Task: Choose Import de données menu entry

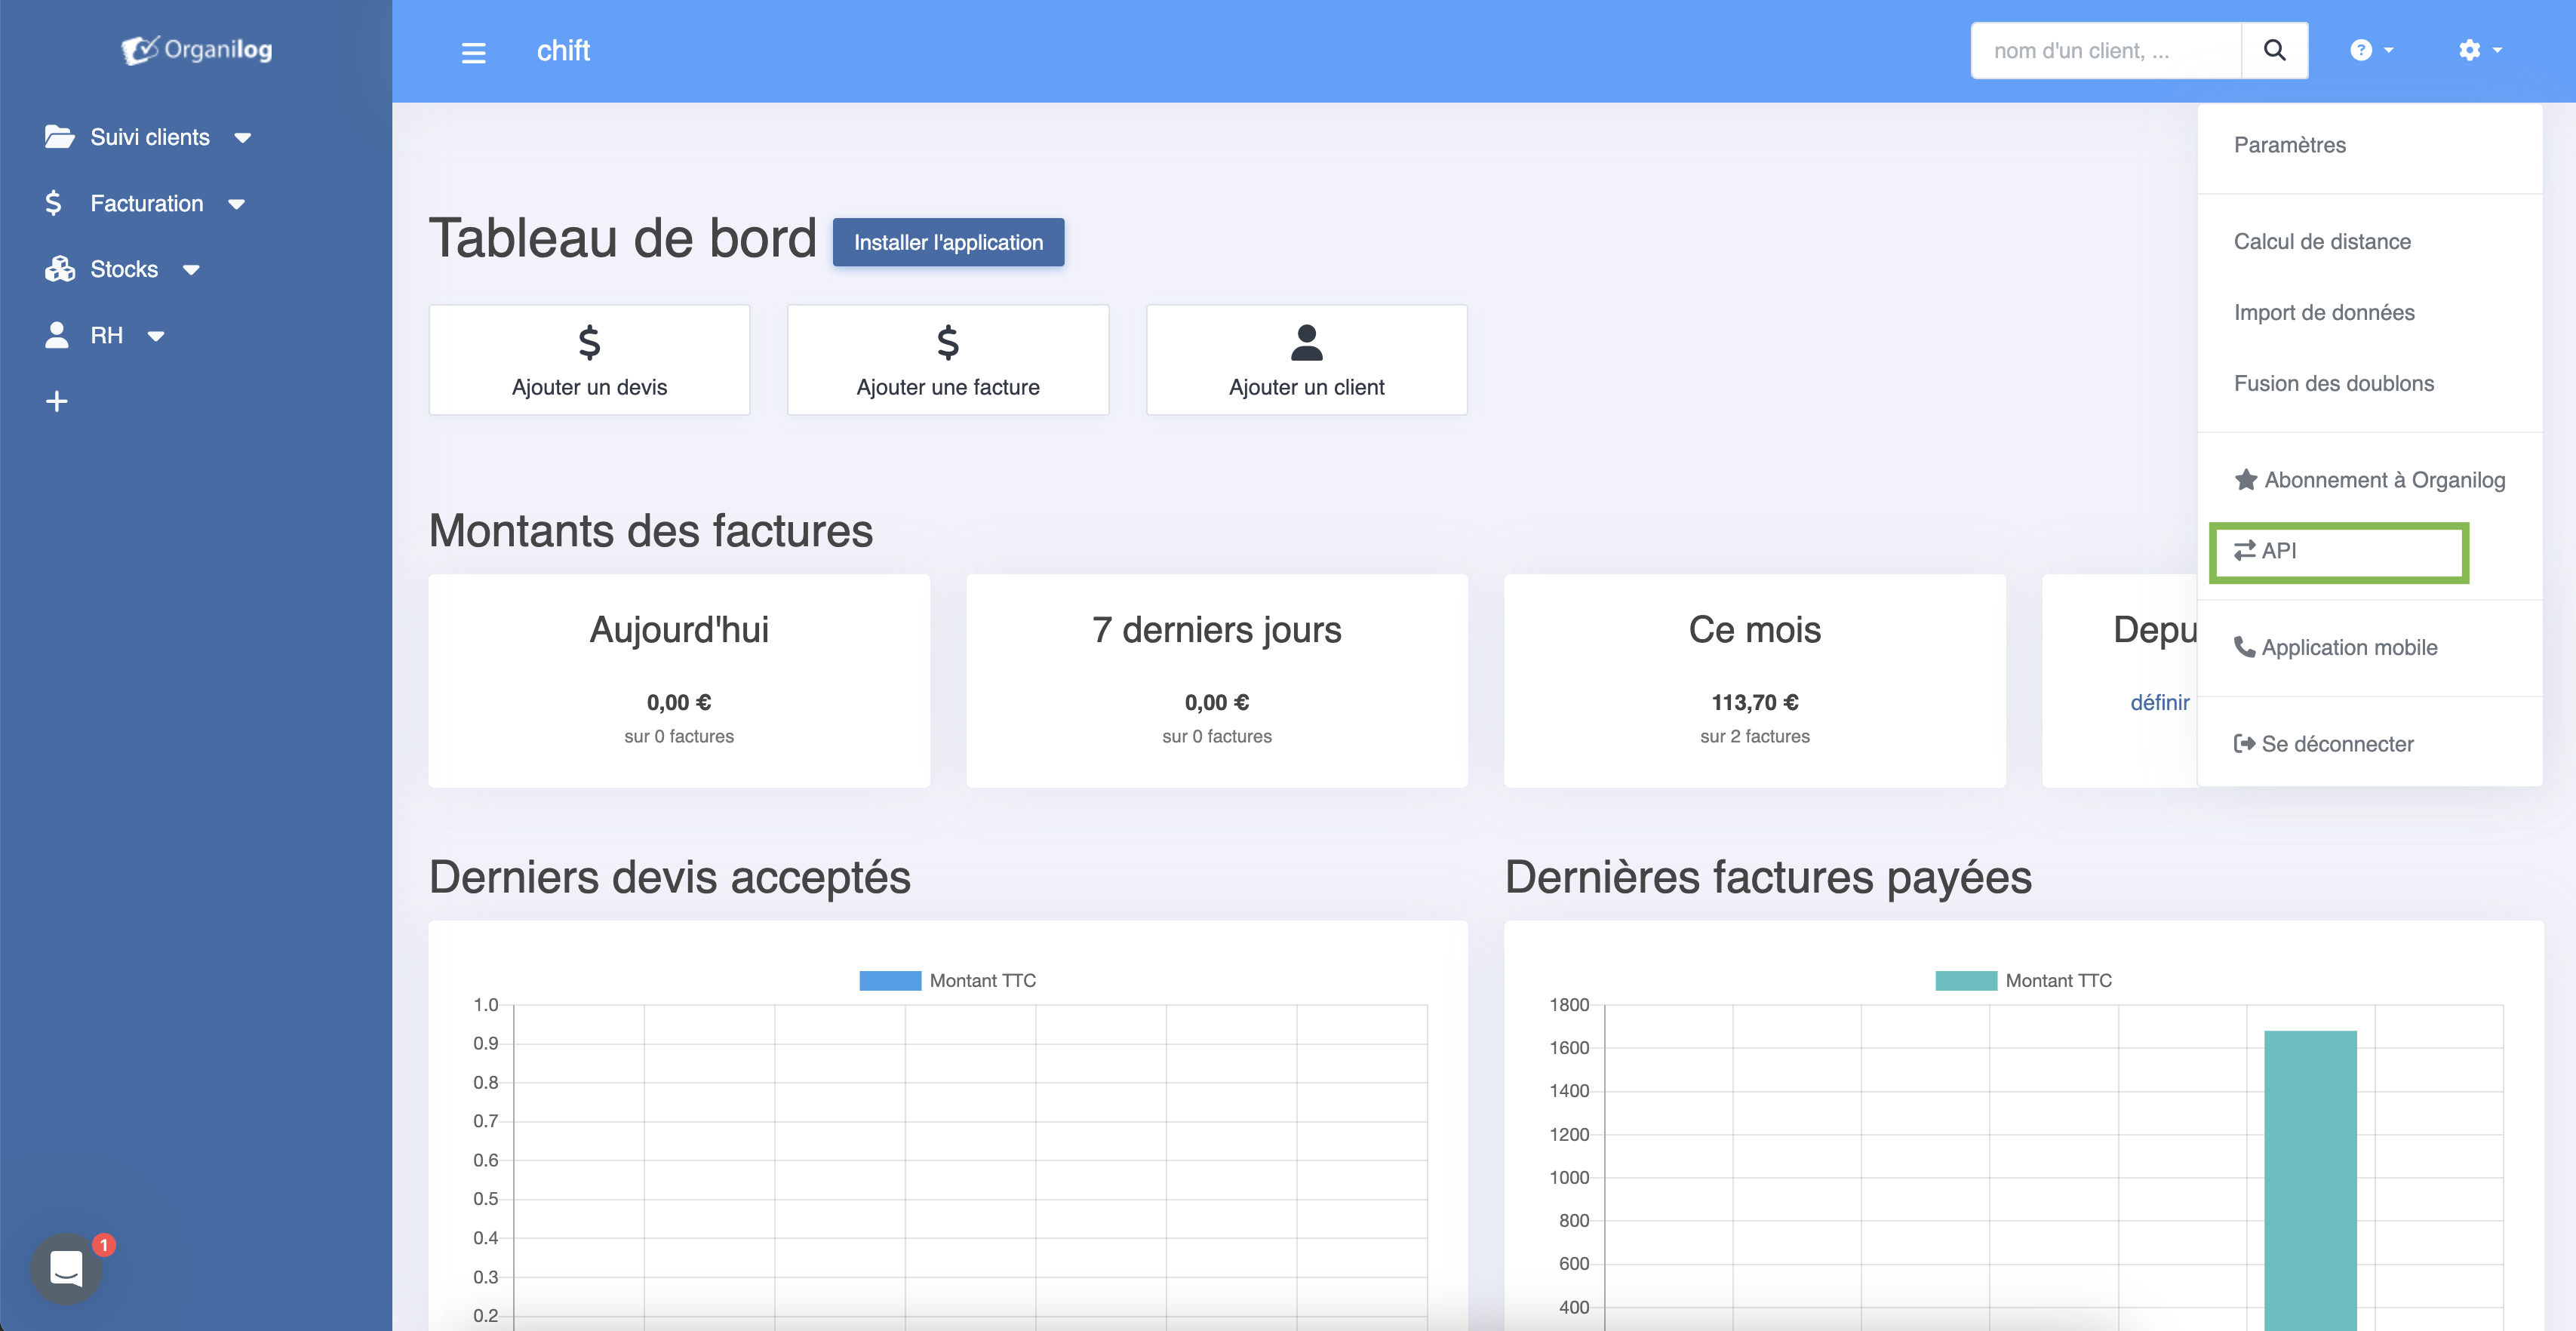Action: tap(2323, 313)
